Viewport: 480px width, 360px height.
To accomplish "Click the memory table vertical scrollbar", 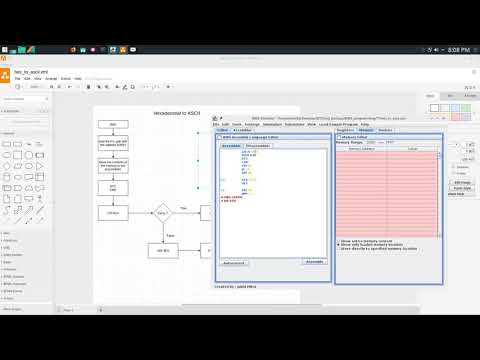I will 439,194.
